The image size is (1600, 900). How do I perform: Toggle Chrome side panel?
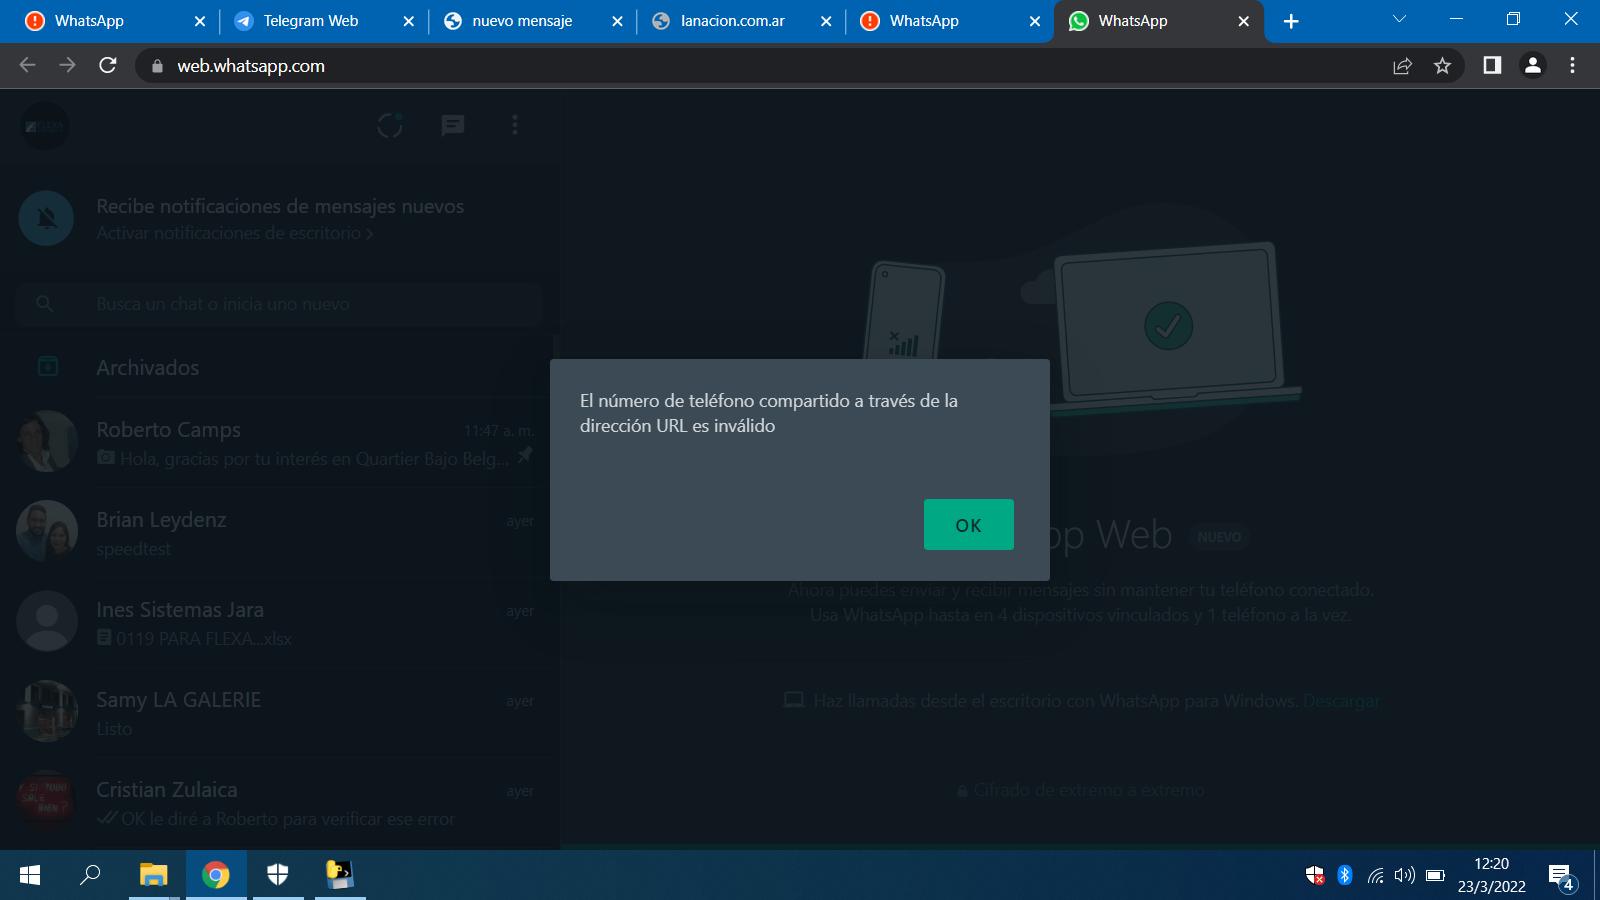click(1492, 65)
